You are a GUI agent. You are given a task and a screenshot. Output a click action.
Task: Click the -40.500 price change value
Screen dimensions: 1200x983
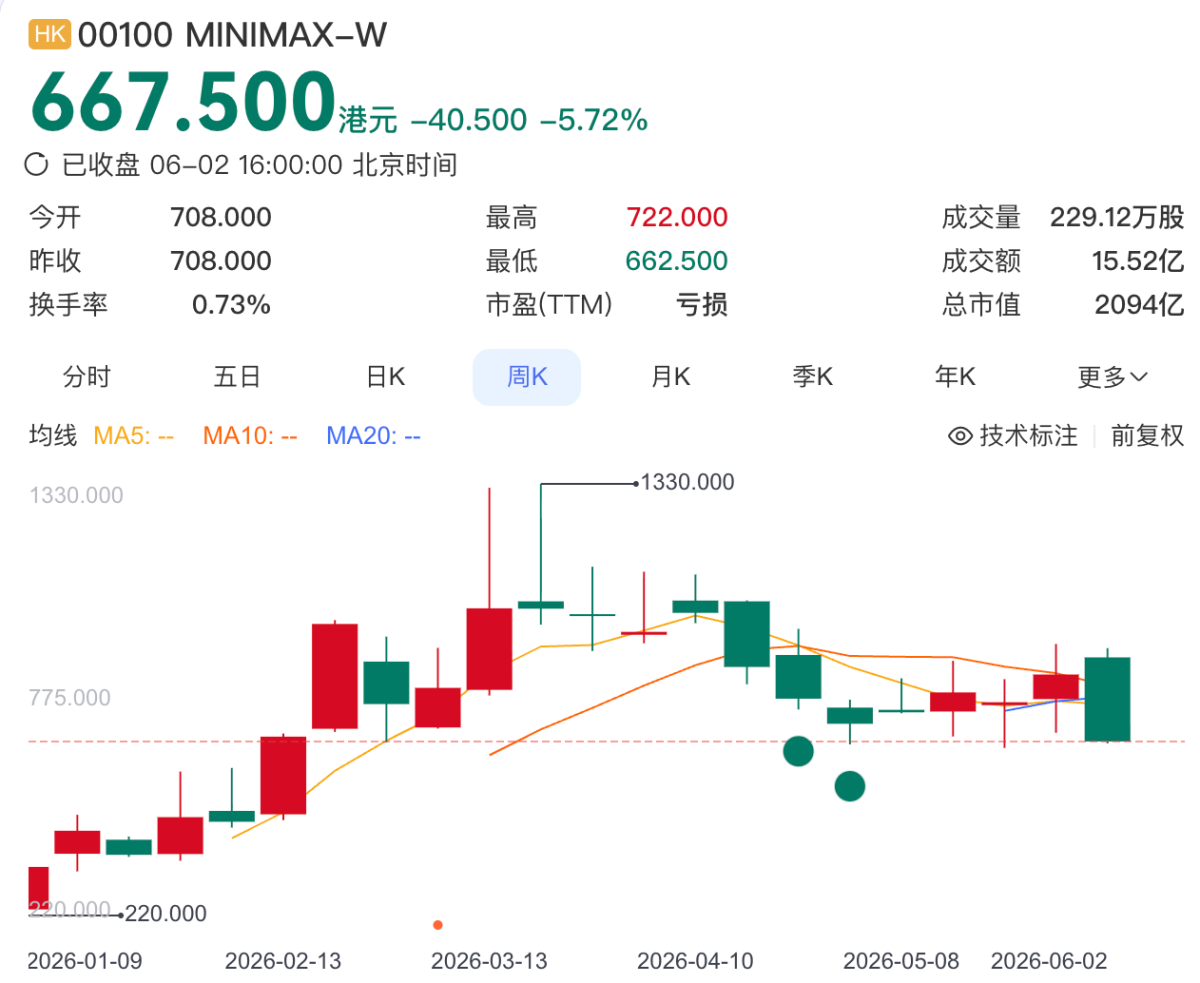point(468,121)
